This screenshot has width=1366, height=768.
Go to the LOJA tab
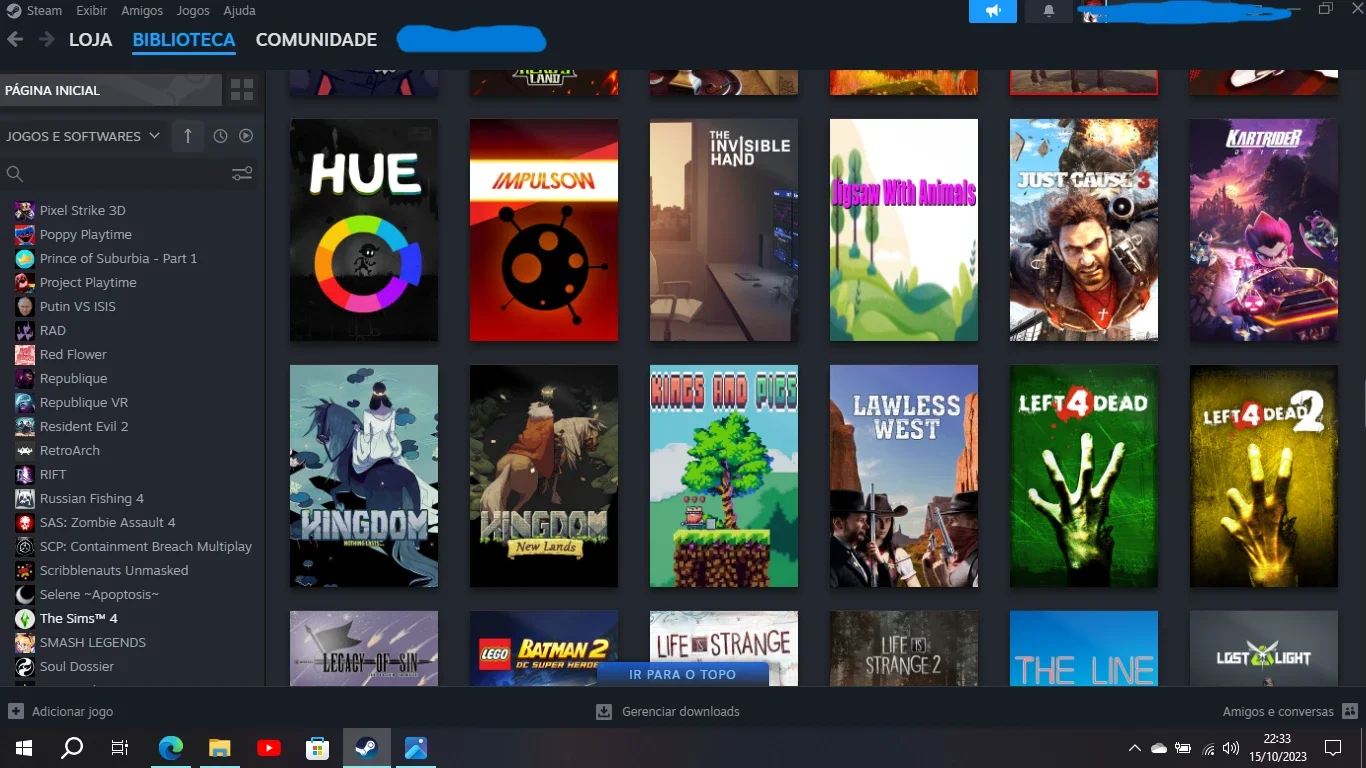pyautogui.click(x=90, y=40)
